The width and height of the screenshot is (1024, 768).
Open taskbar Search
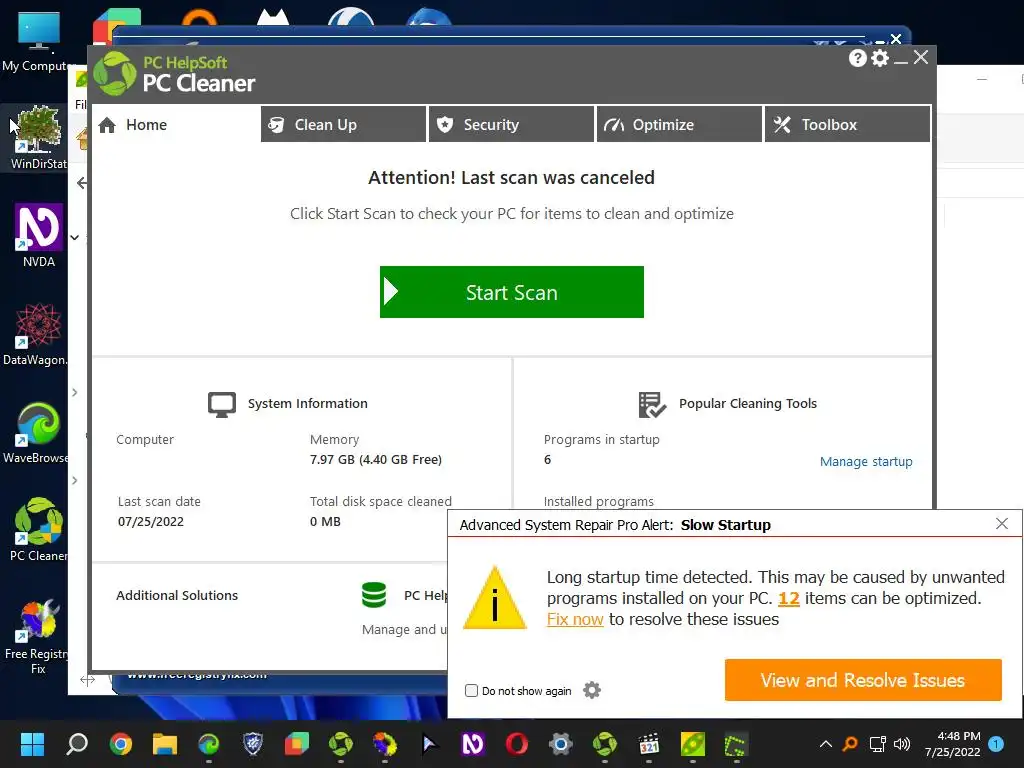(77, 744)
